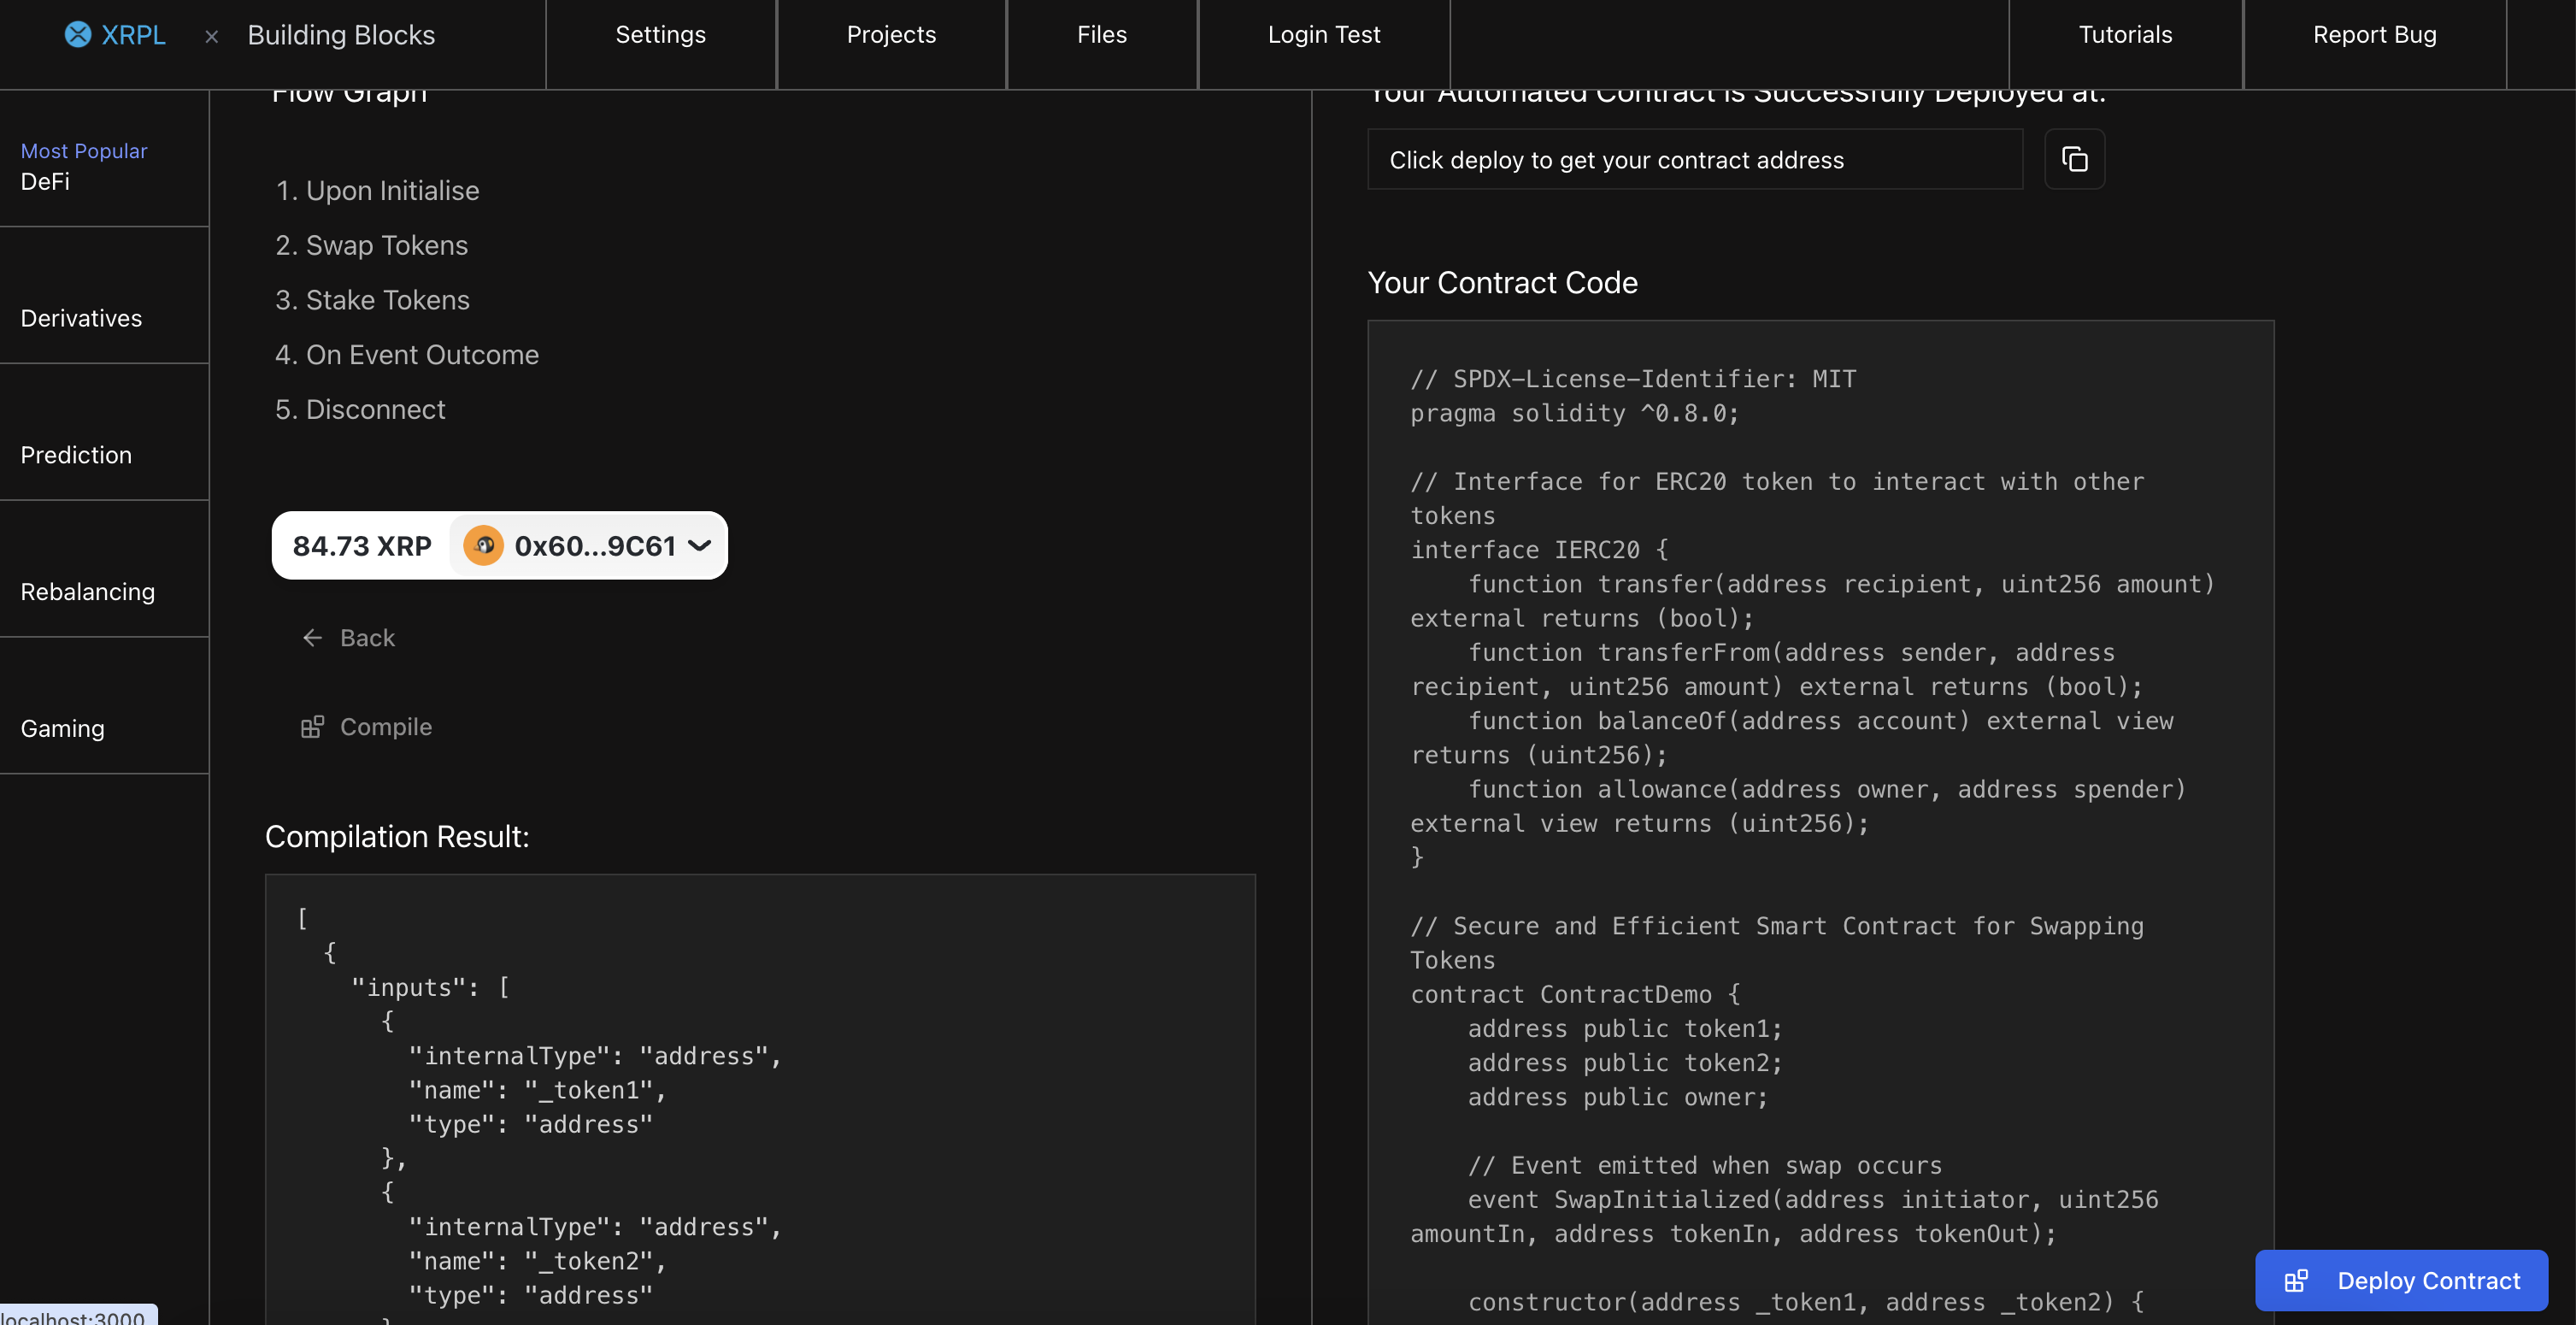Image resolution: width=2576 pixels, height=1325 pixels.
Task: Click the 84.73 XRP balance
Action: click(362, 546)
